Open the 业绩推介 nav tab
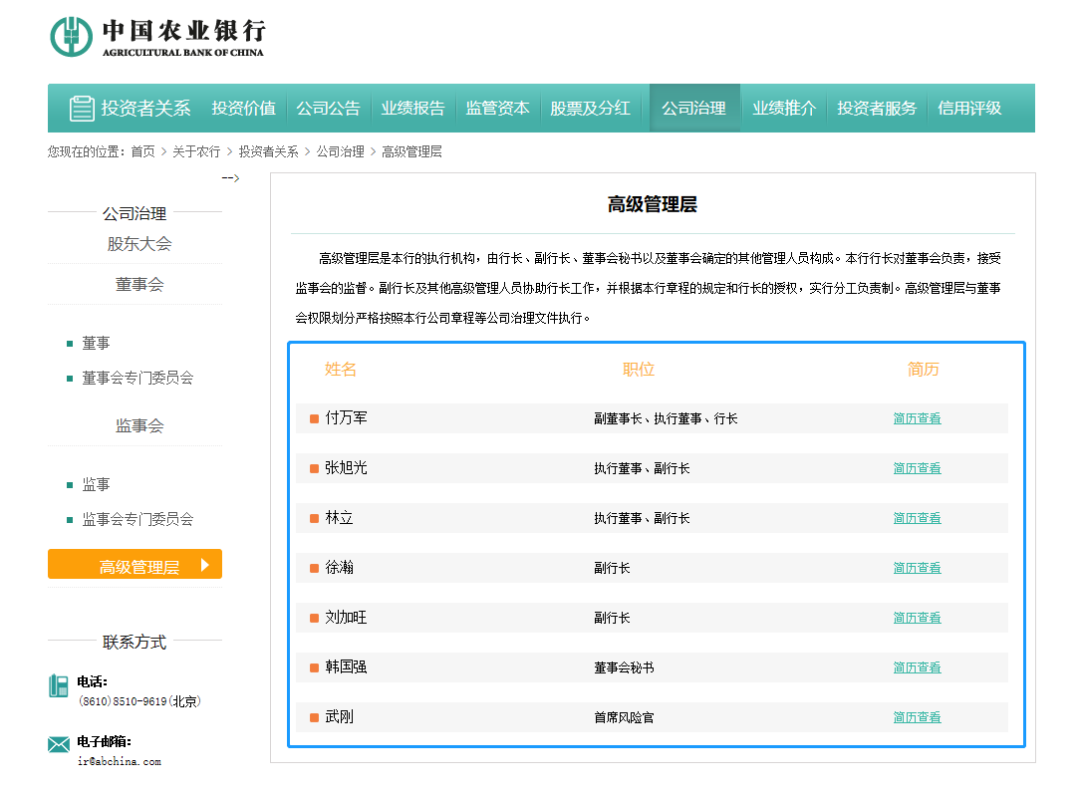This screenshot has height=794, width=1080. click(x=784, y=108)
